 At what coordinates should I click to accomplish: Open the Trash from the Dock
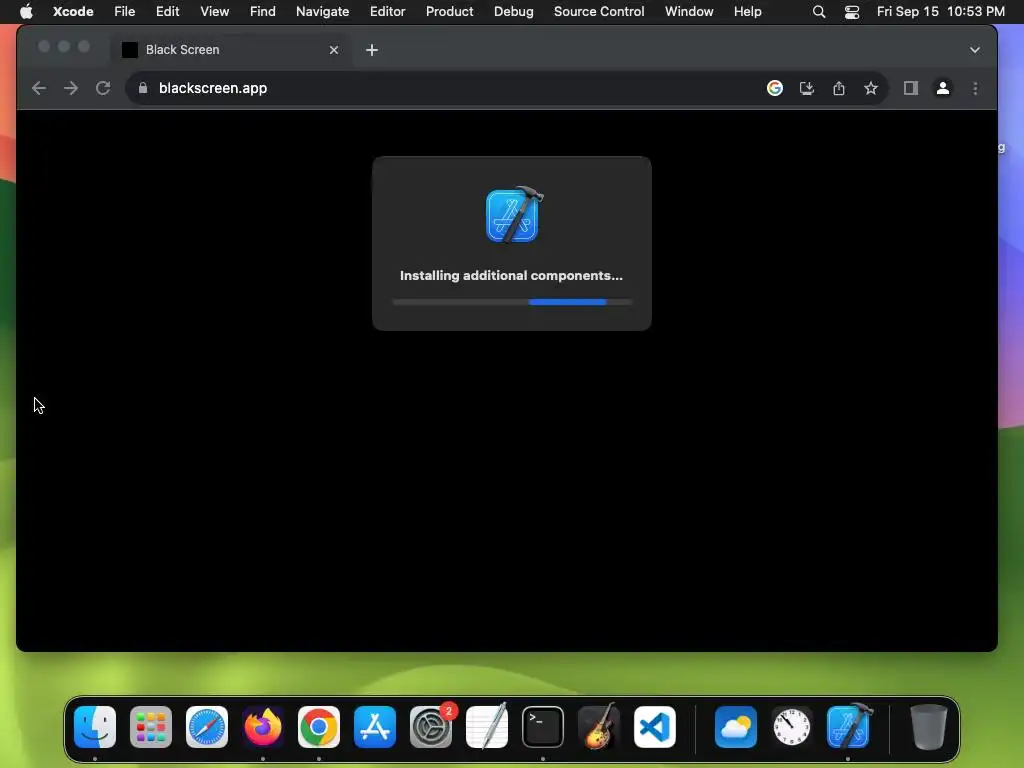(929, 727)
